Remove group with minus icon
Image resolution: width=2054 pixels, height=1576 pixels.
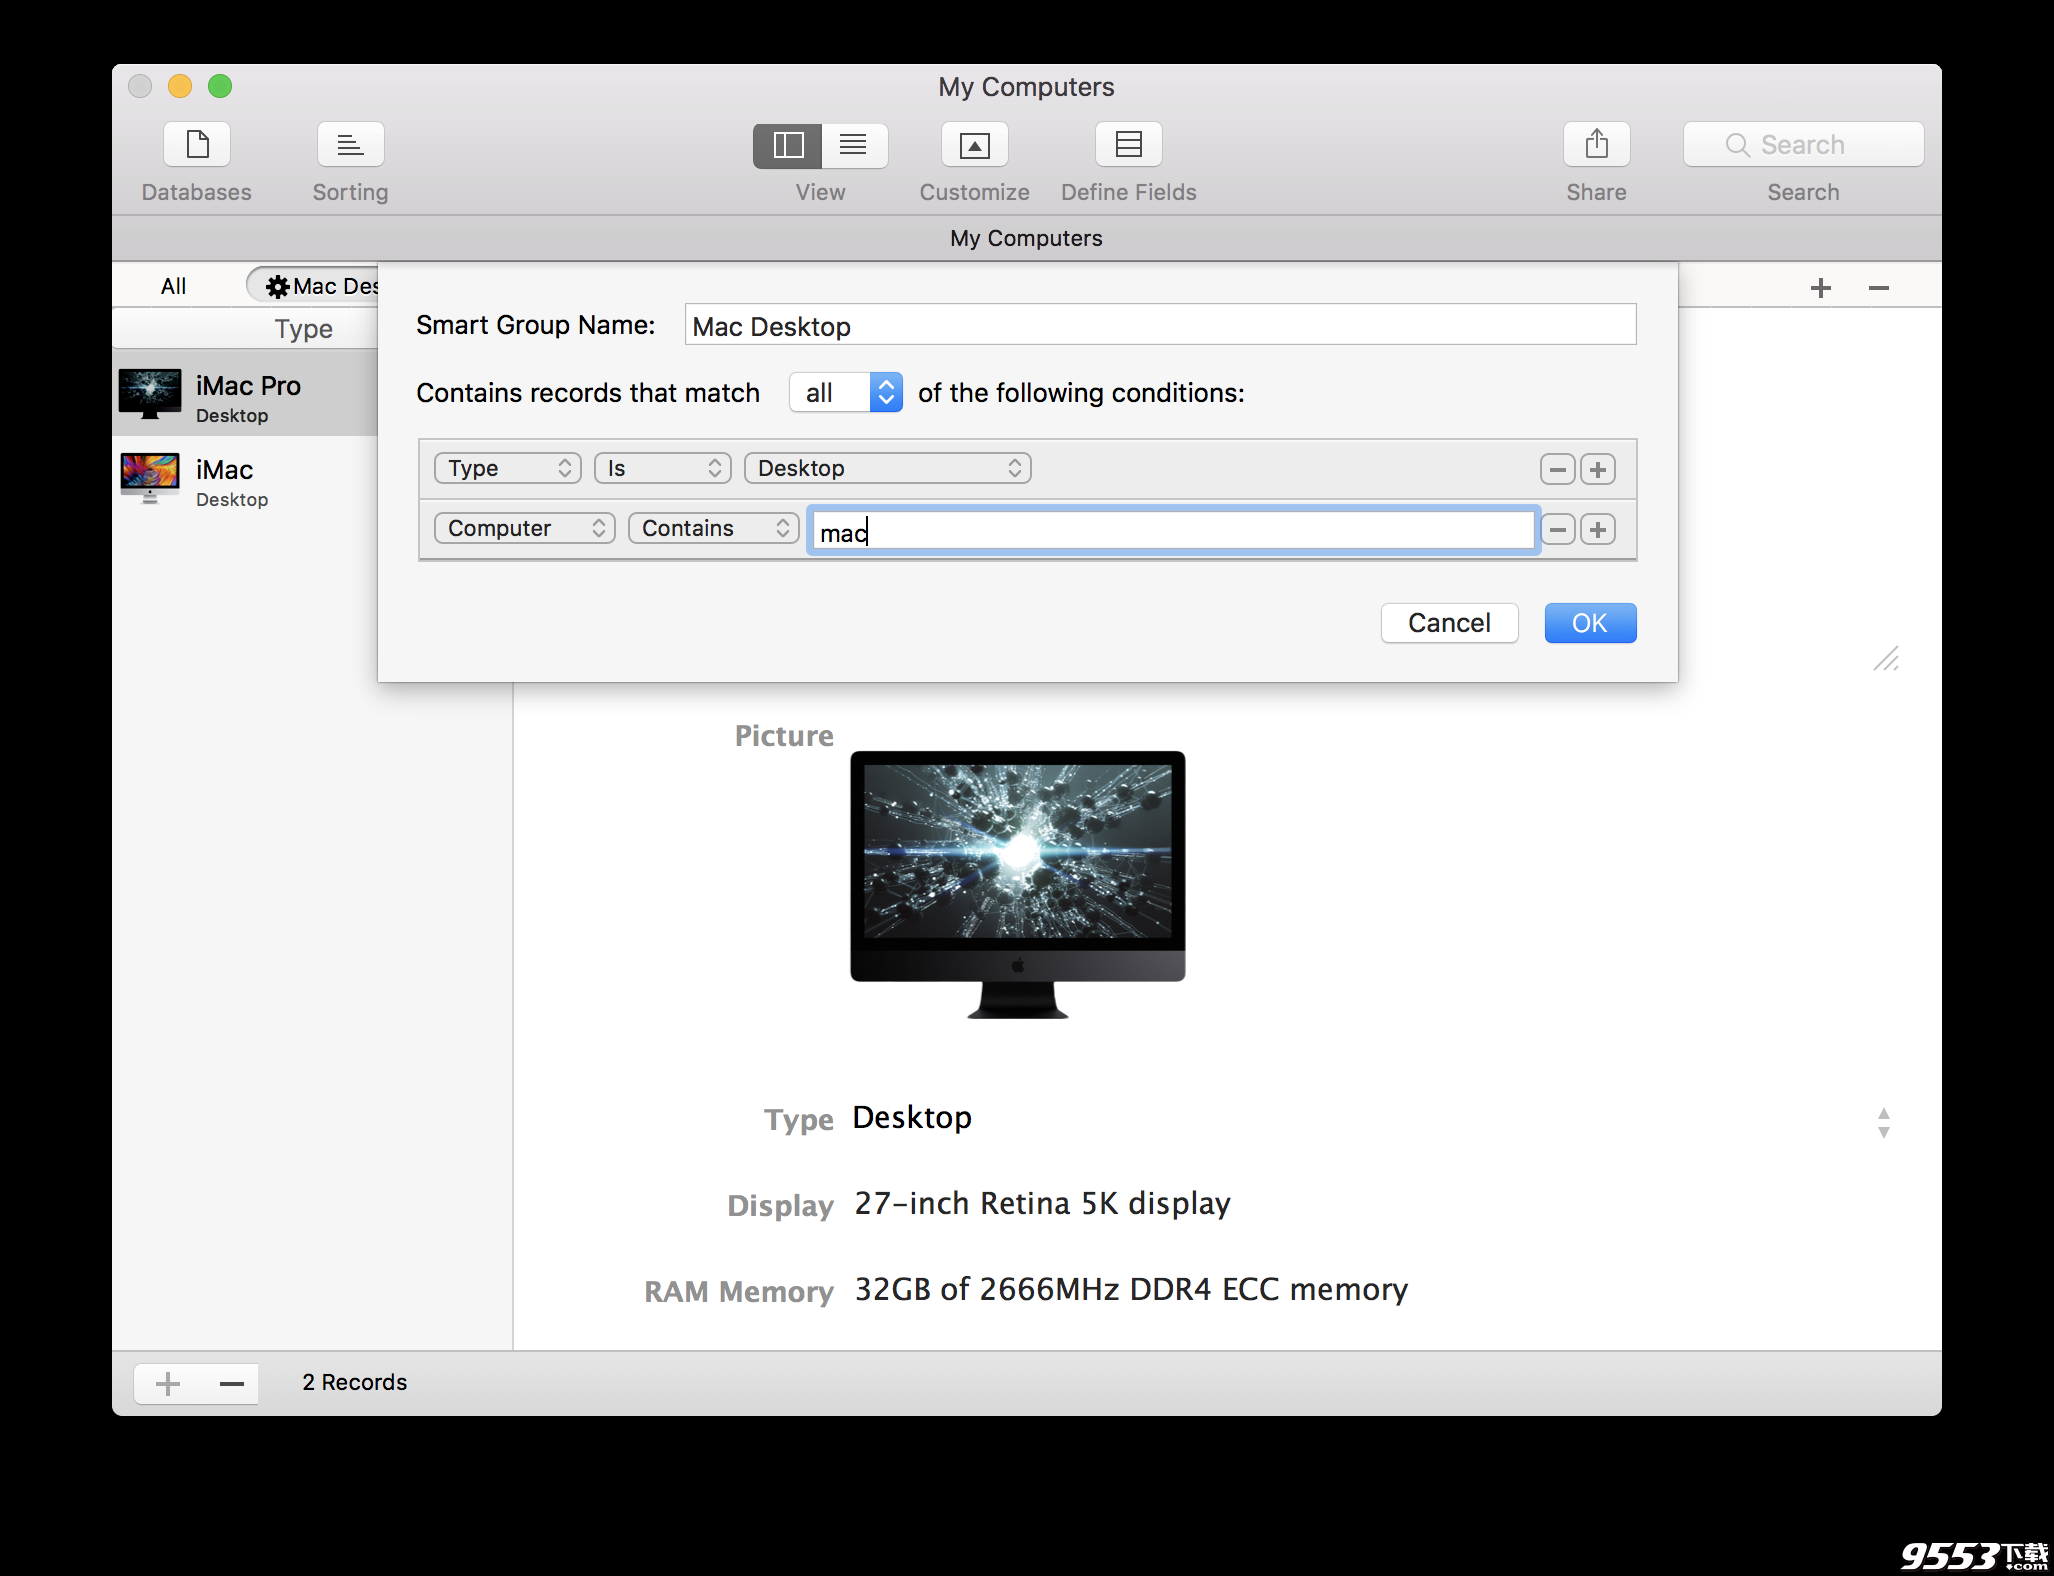pos(1879,289)
